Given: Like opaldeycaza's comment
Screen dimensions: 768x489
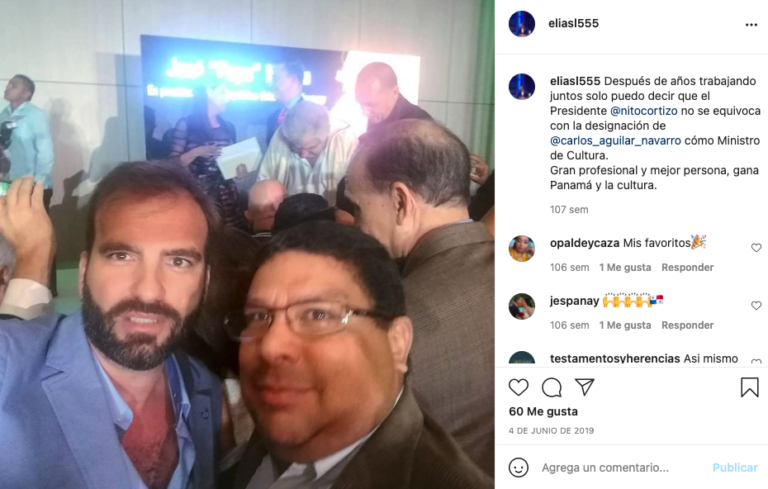Looking at the screenshot, I should (x=756, y=248).
